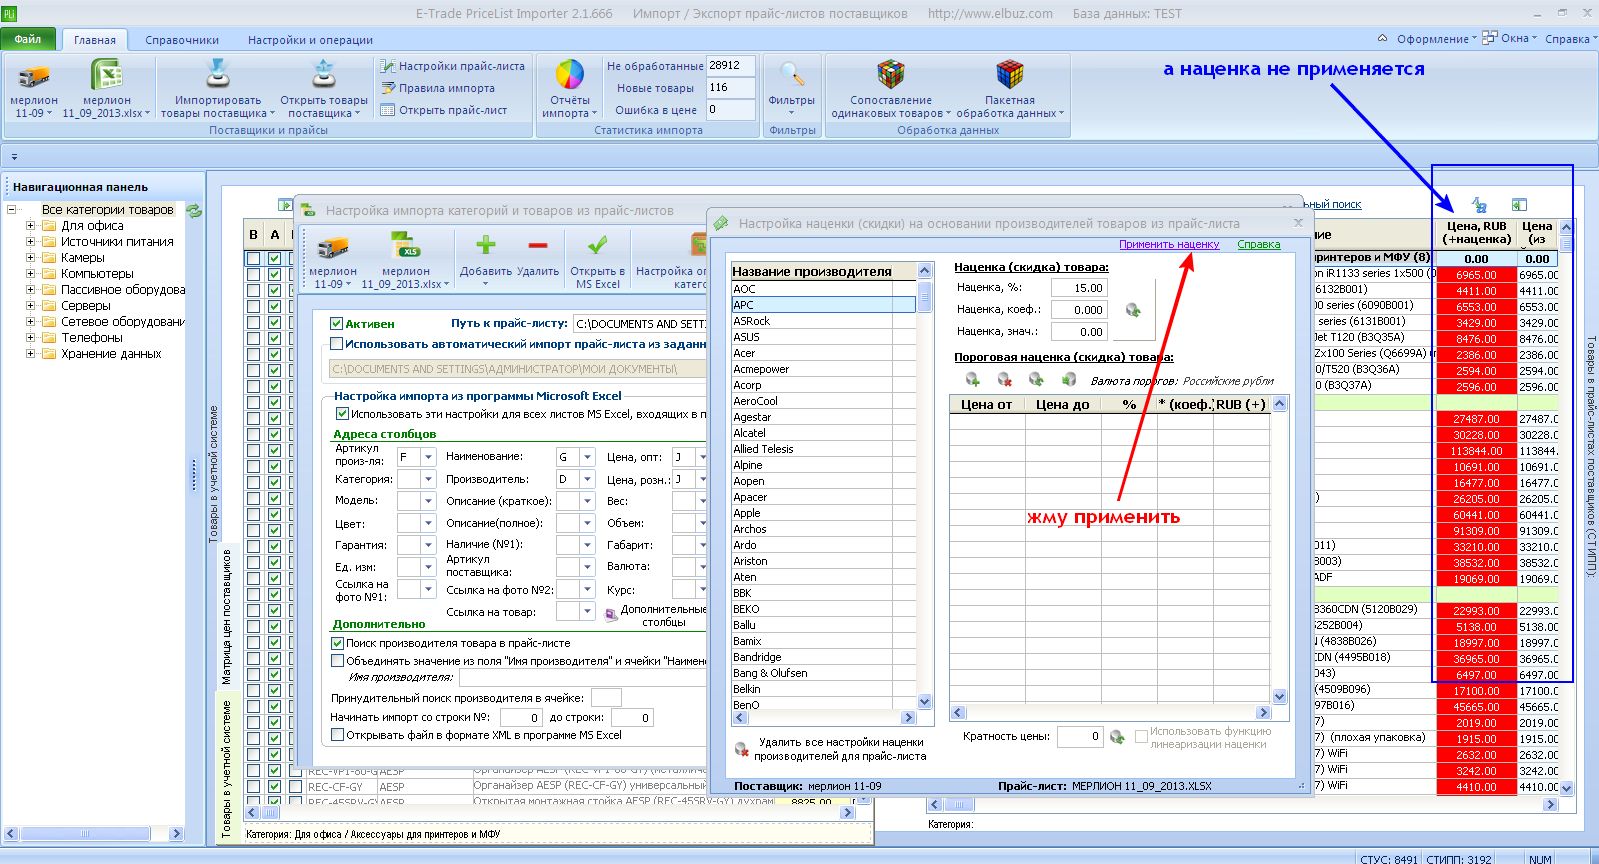Collapse the Все категории товаров tree root
1599x864 pixels.
click(x=11, y=210)
